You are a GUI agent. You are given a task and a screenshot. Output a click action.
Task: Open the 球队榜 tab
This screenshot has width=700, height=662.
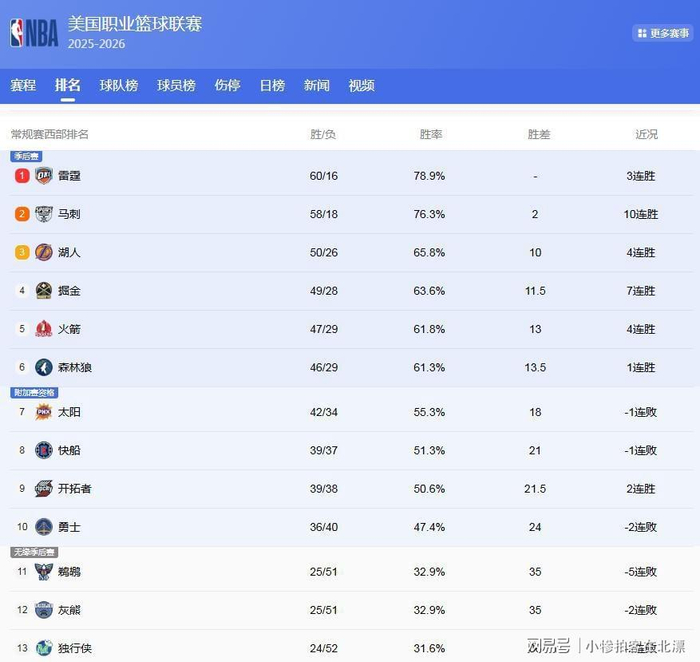(x=119, y=85)
